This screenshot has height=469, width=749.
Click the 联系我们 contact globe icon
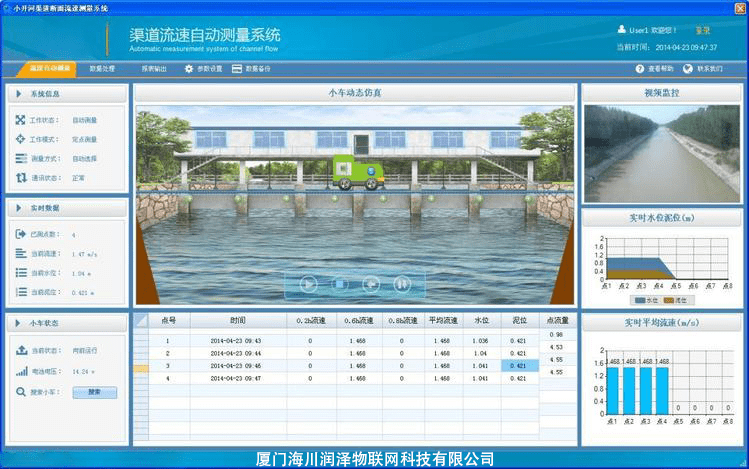tap(687, 69)
